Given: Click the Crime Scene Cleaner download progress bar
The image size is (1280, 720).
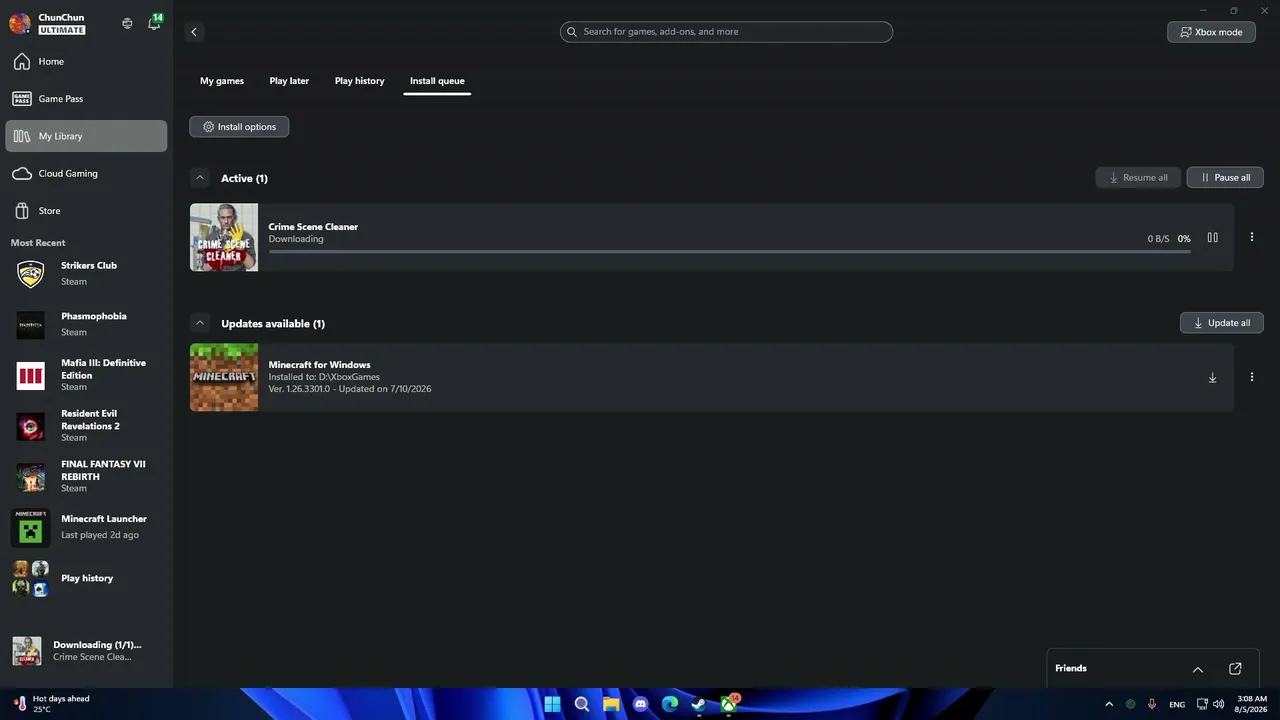Looking at the screenshot, I should tap(729, 252).
